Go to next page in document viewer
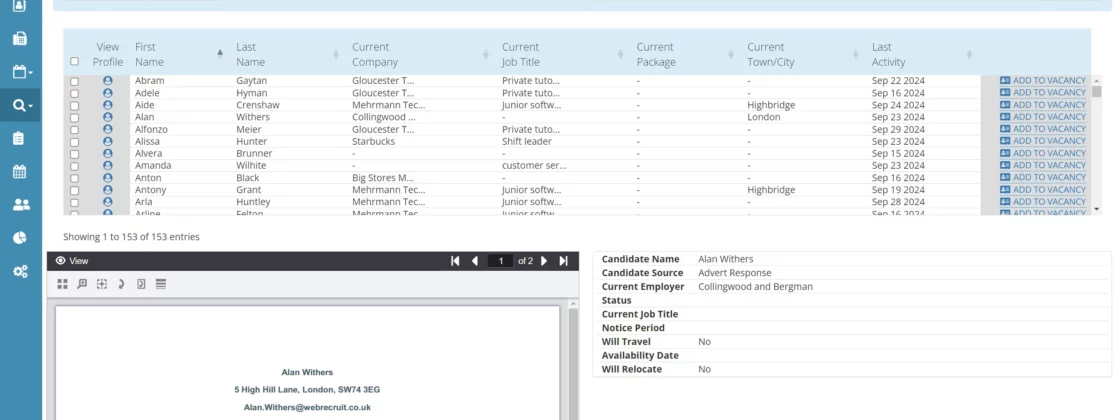Screen dimensions: 1120x420 pyautogui.click(x=544, y=261)
